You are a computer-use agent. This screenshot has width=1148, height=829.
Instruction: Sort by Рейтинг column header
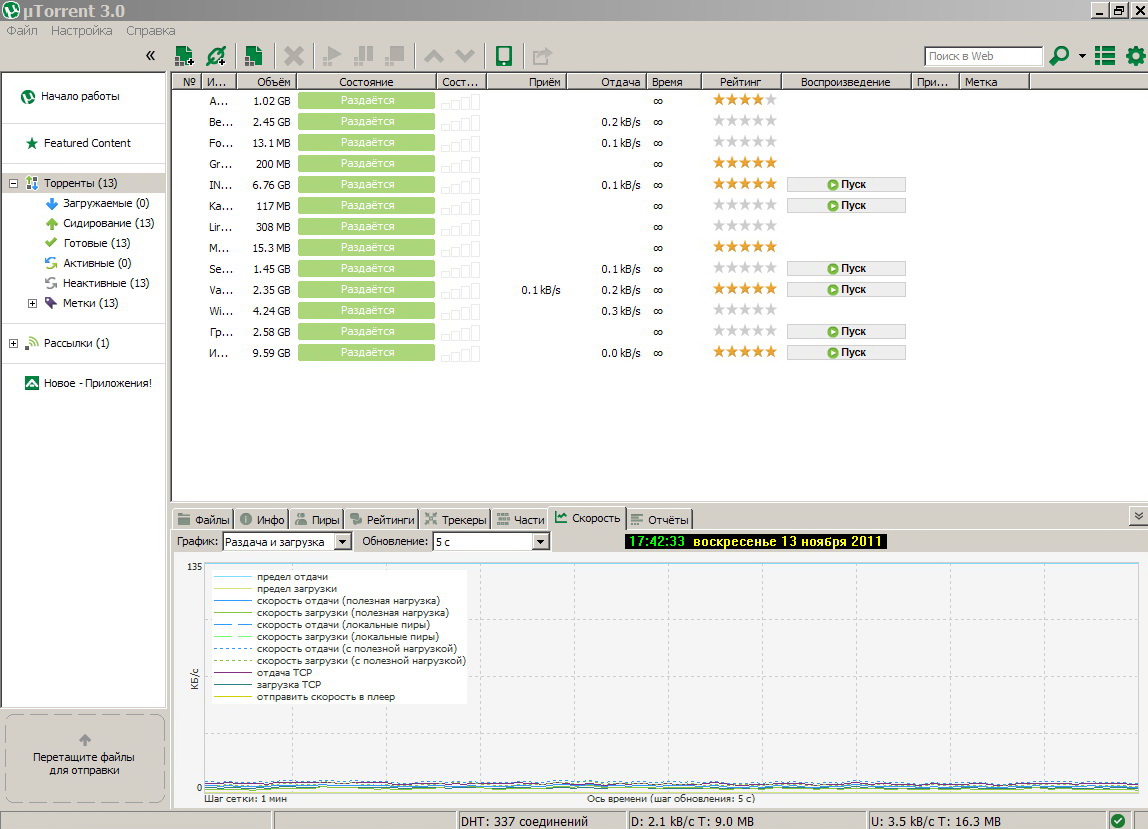(741, 82)
